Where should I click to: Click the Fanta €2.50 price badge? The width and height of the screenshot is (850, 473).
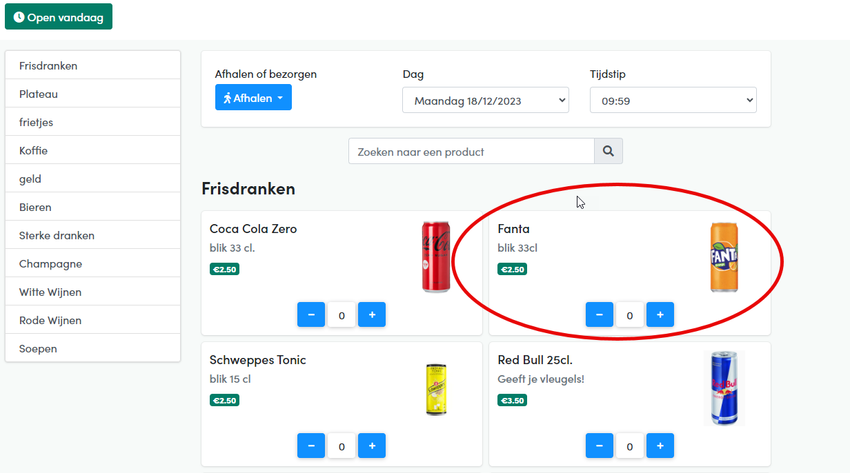(x=512, y=269)
